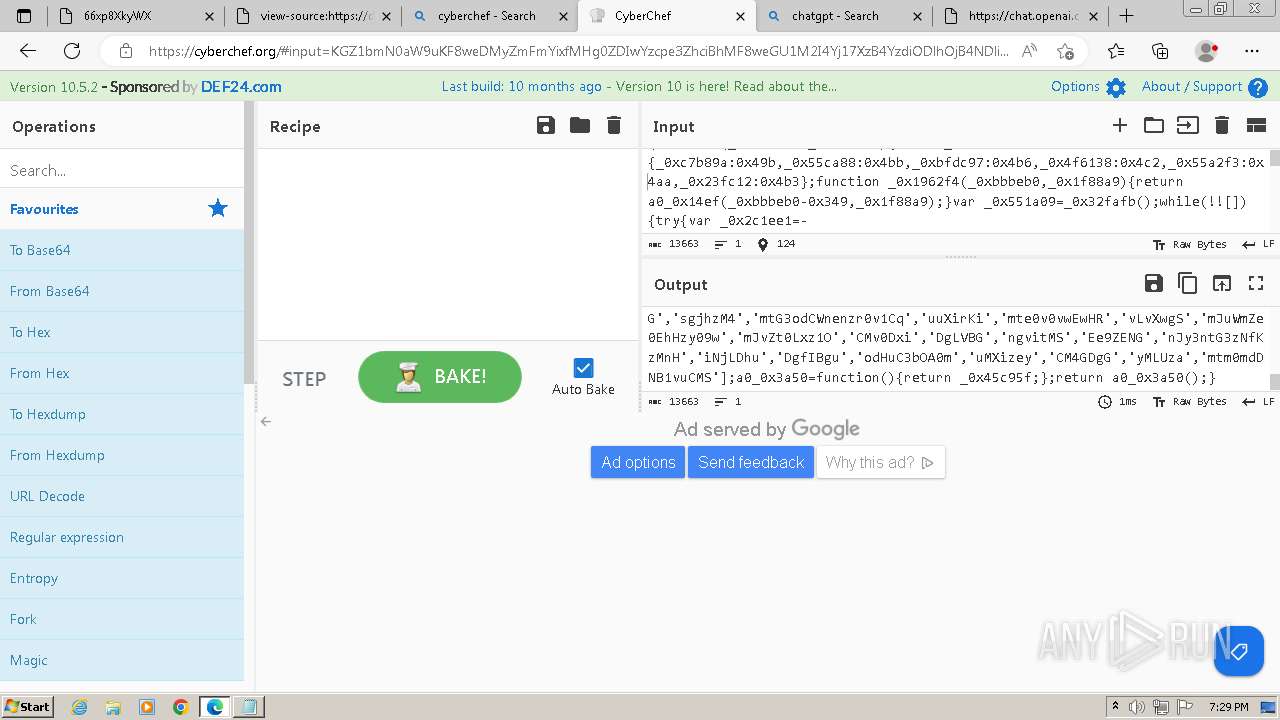Screen dimensions: 1280x720
Task: Load a saved recipe folder icon
Action: tap(580, 125)
